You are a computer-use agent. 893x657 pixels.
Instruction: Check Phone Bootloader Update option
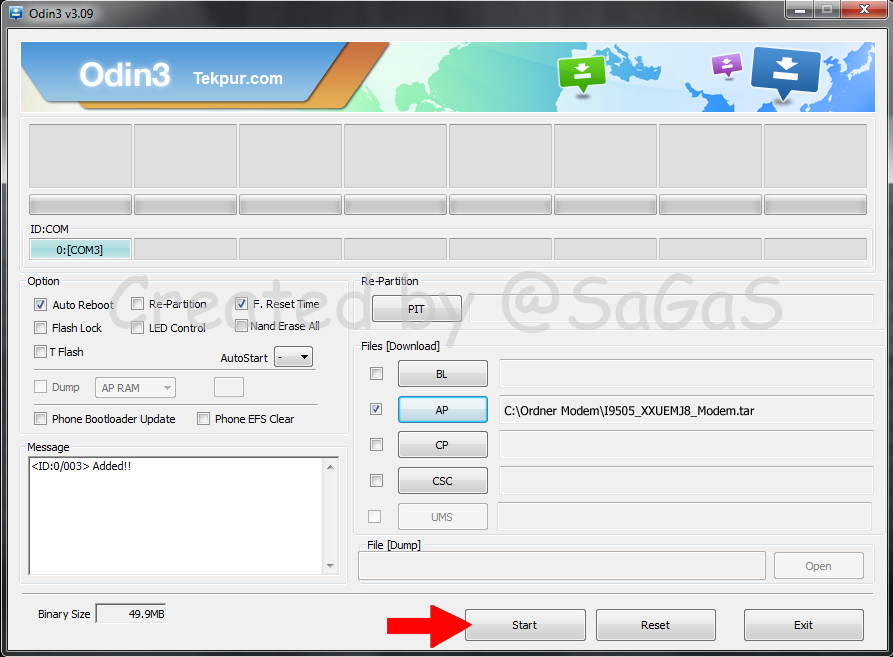coord(40,419)
